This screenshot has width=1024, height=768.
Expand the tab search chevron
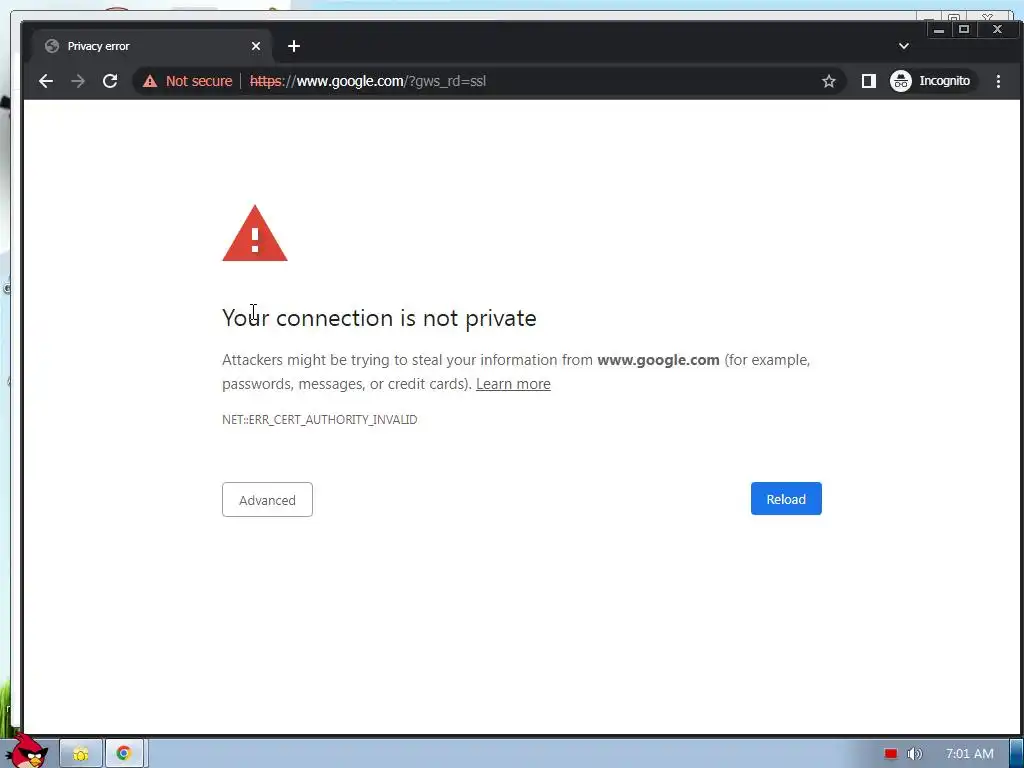click(904, 46)
